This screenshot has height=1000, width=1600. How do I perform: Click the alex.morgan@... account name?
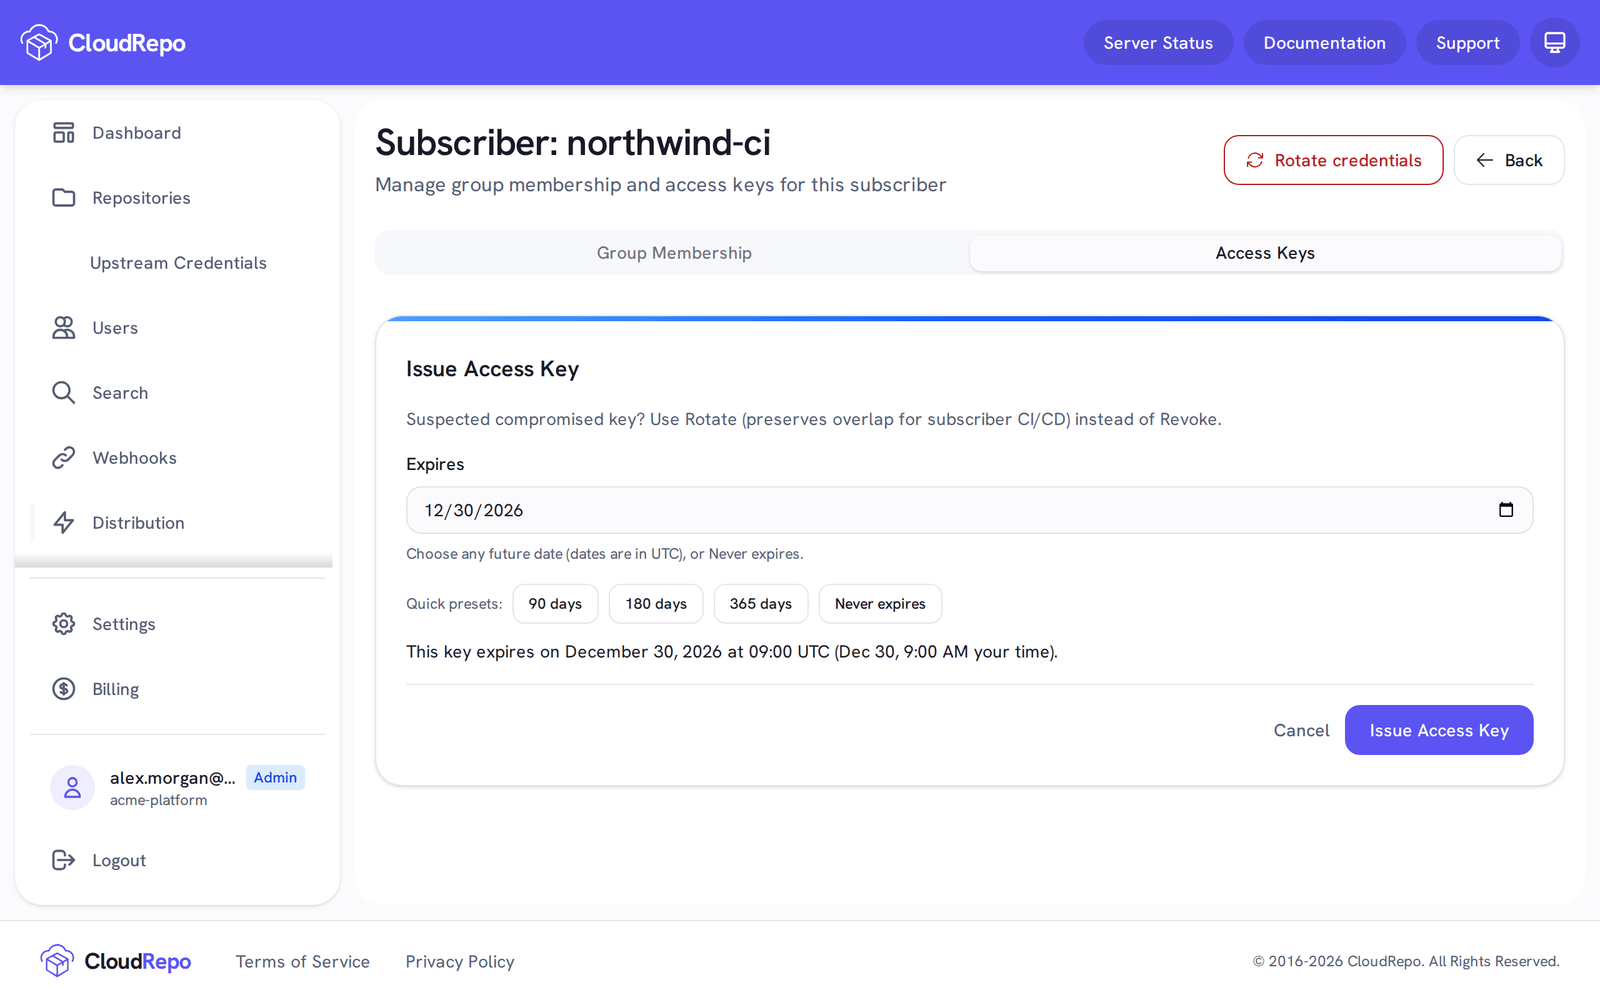click(x=173, y=777)
